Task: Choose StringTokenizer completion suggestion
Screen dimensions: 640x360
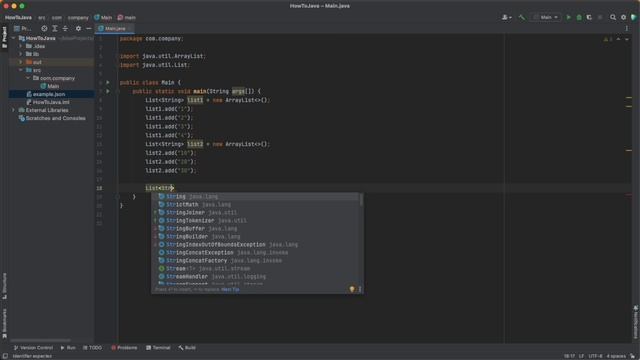Action: (255, 221)
